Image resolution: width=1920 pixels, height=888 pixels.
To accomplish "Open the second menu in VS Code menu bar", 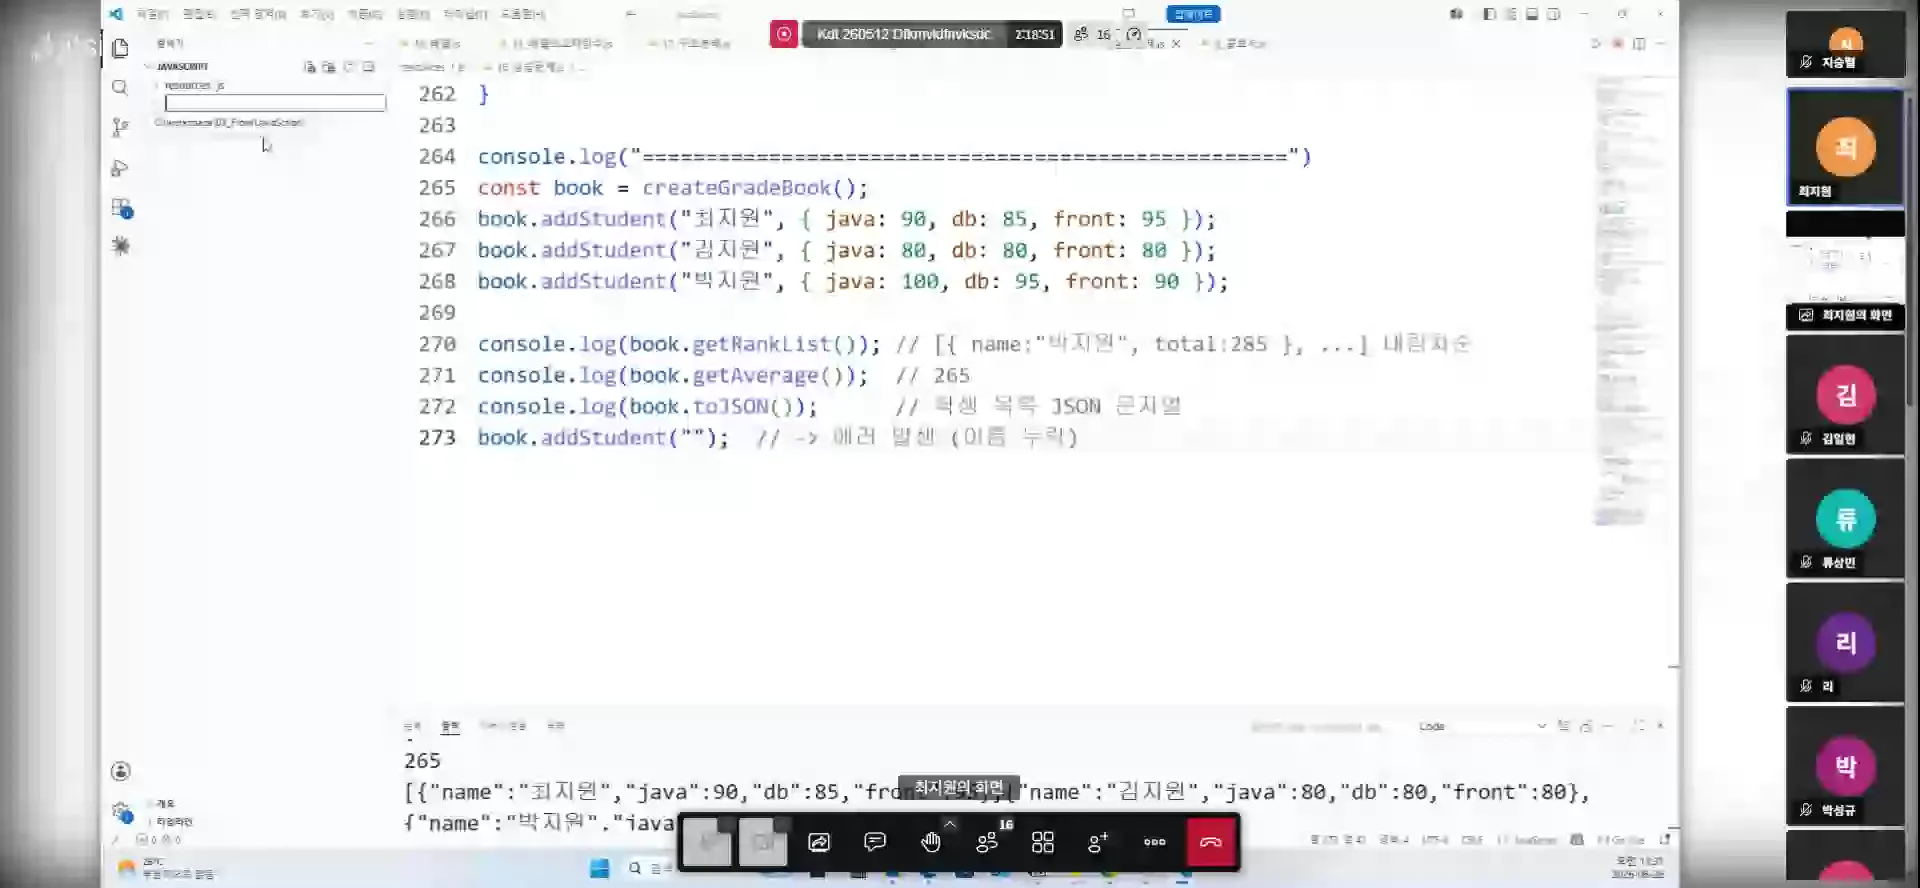I will (199, 14).
